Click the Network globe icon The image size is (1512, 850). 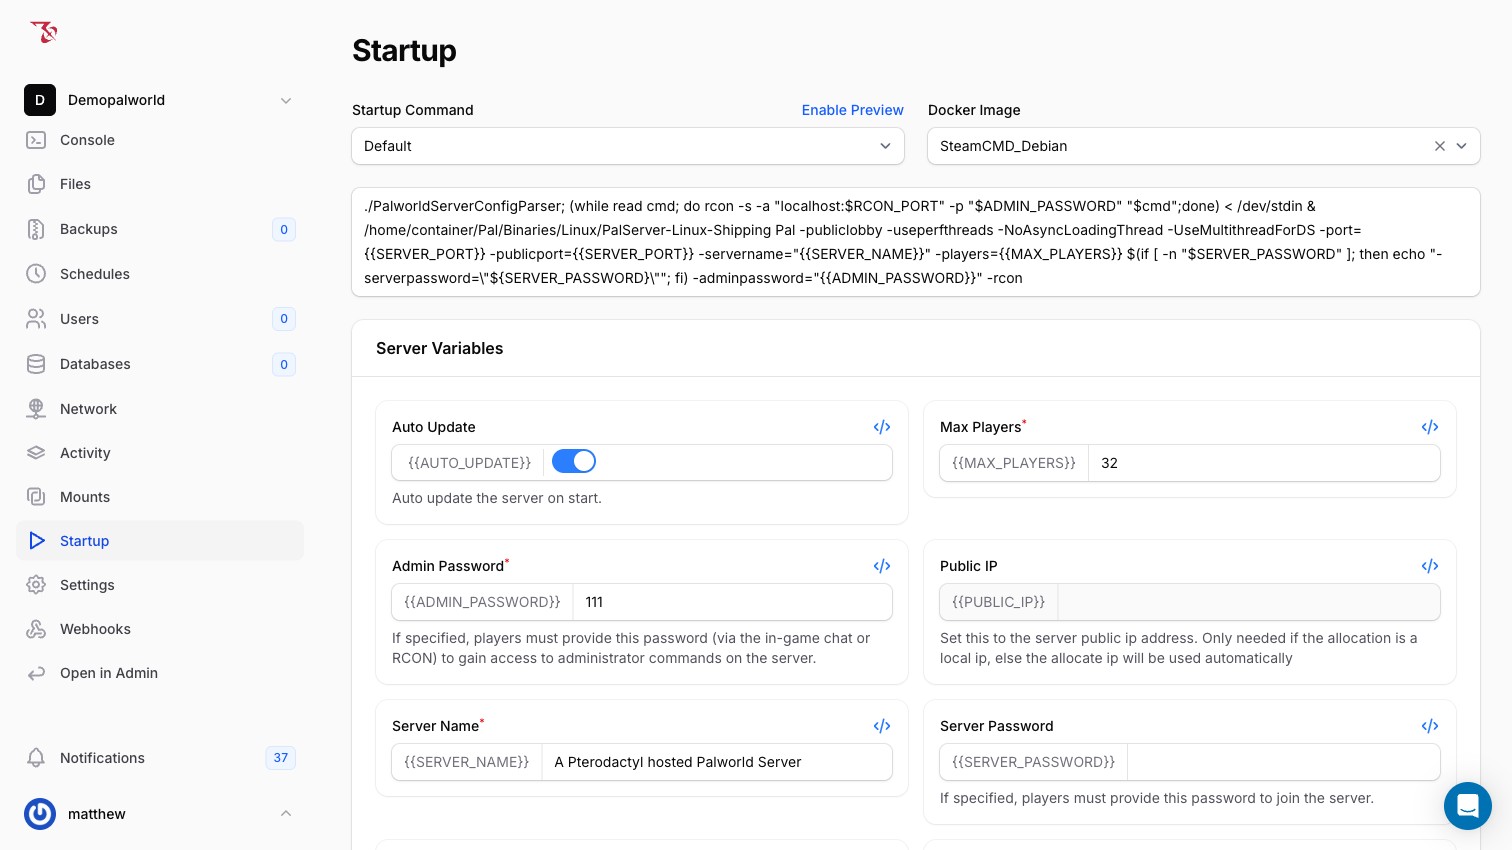tap(36, 409)
